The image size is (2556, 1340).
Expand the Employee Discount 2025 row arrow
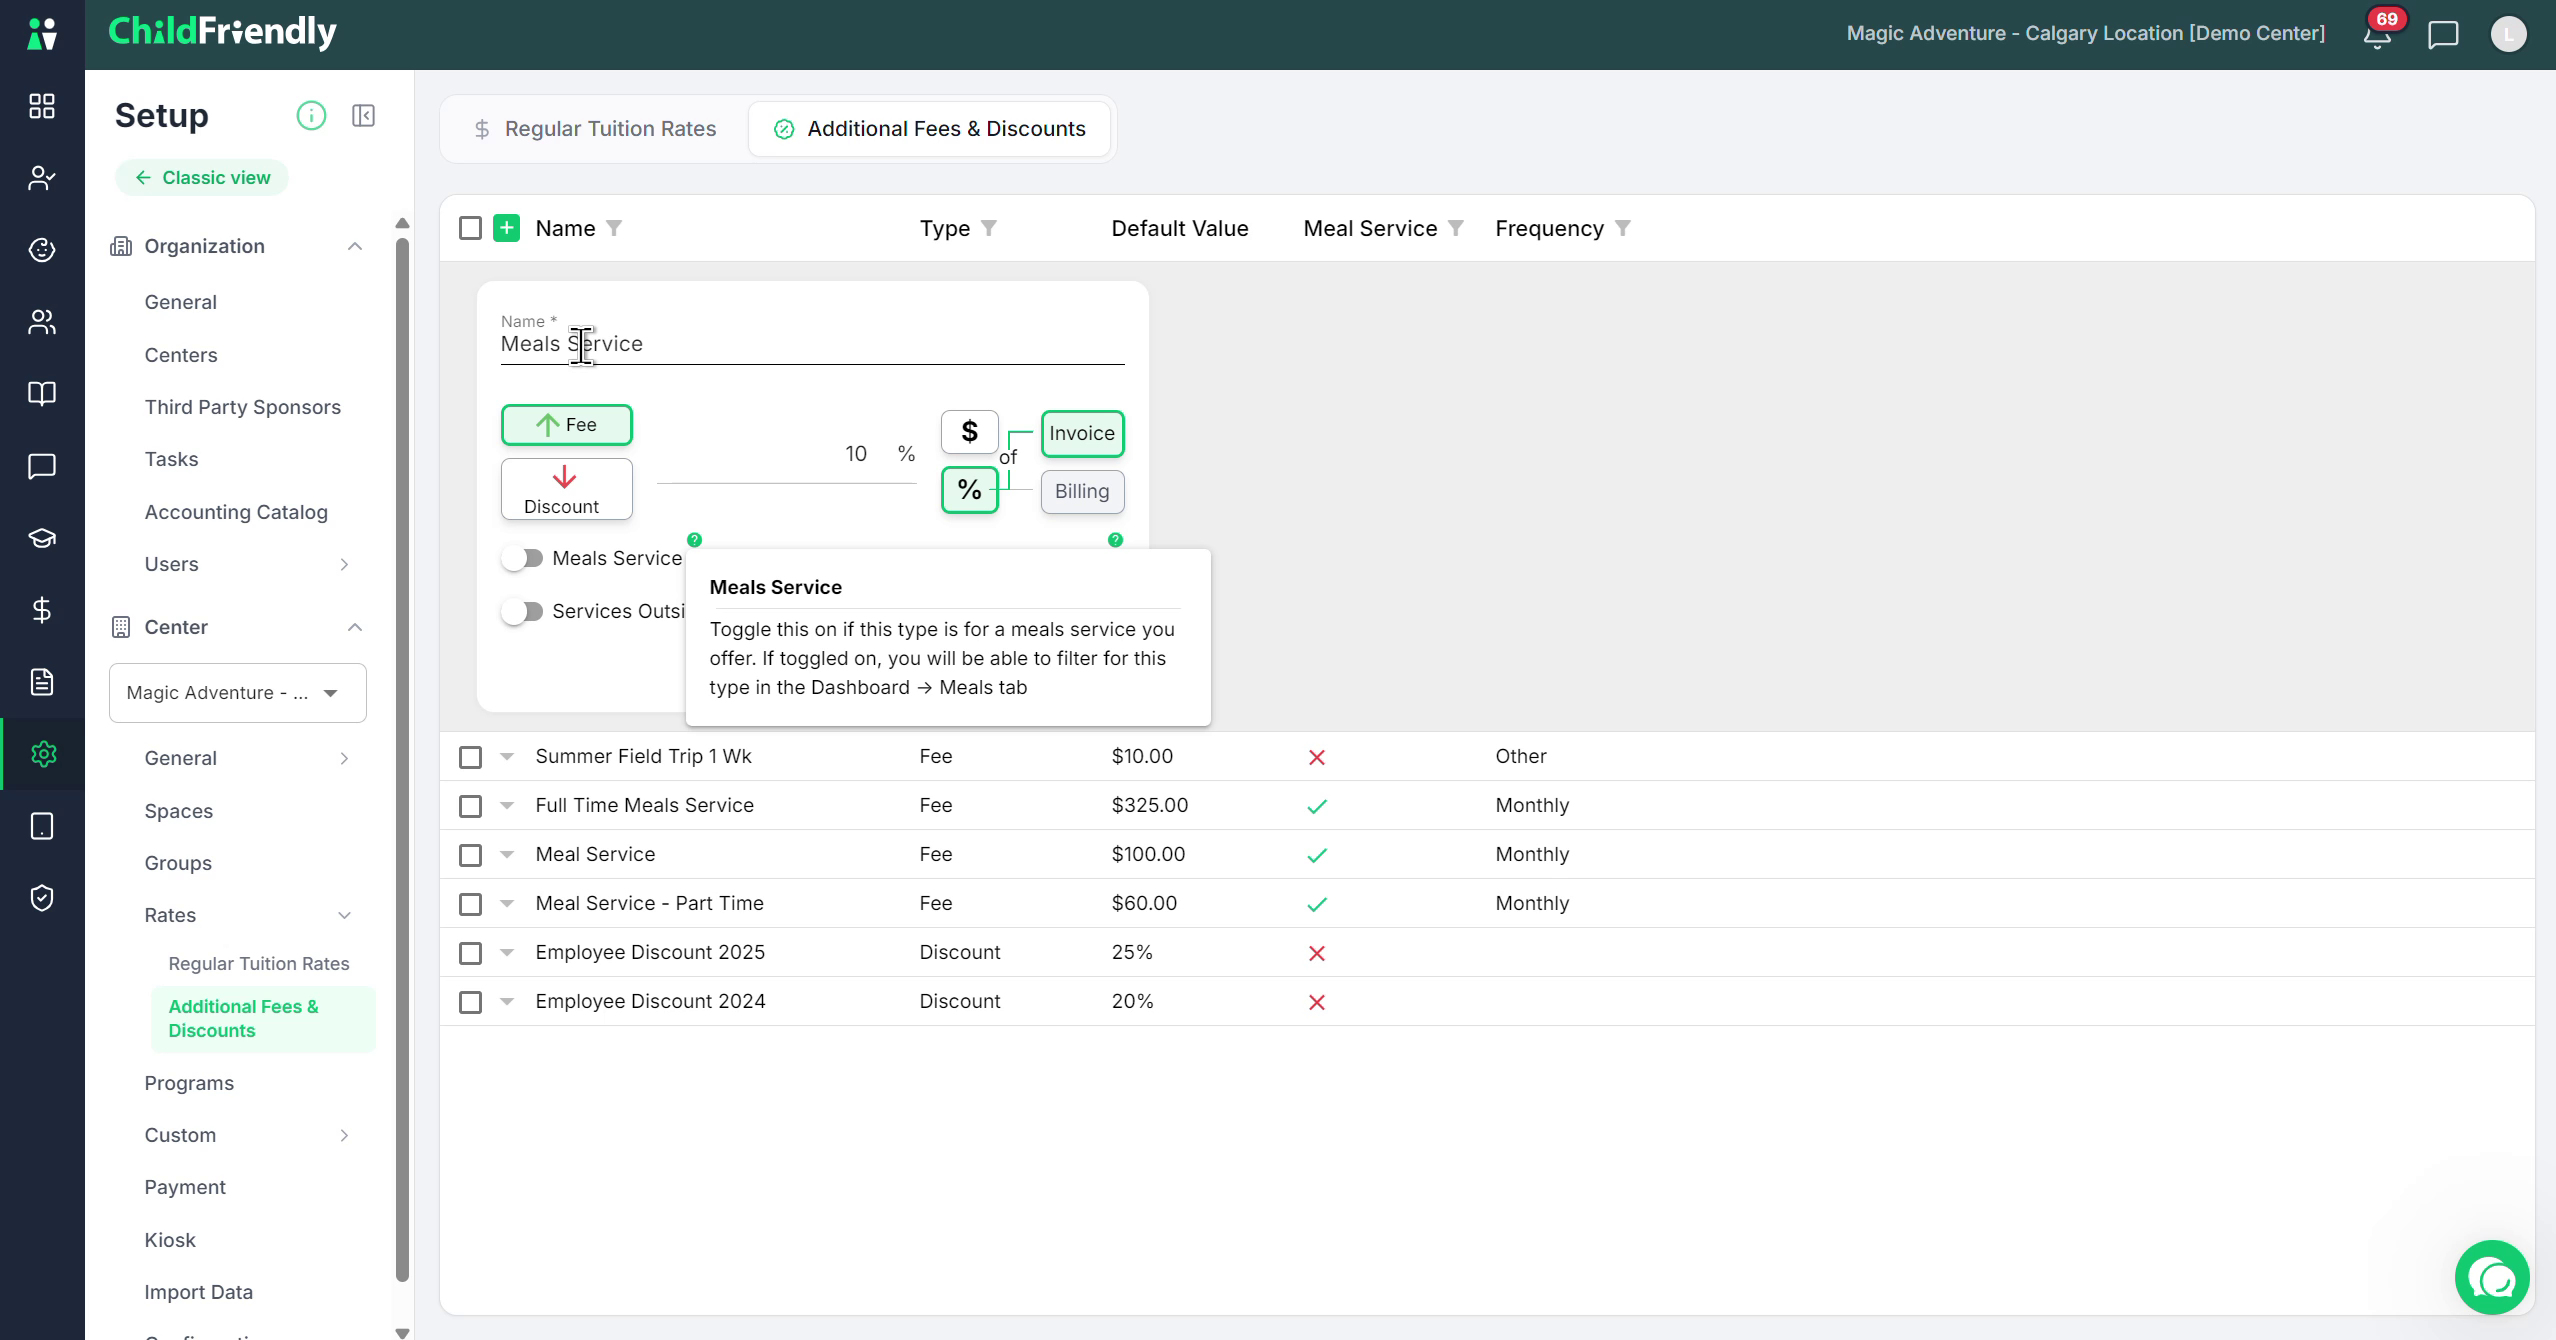pyautogui.click(x=507, y=953)
